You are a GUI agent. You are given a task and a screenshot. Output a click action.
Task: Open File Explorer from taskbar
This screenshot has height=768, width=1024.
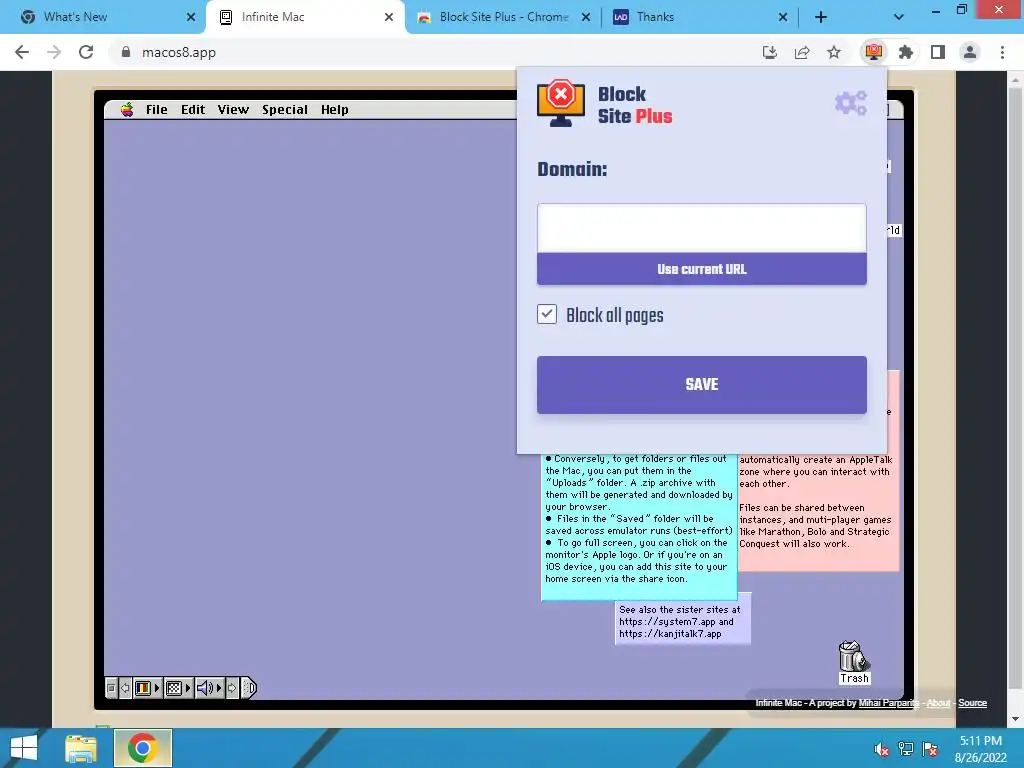81,748
